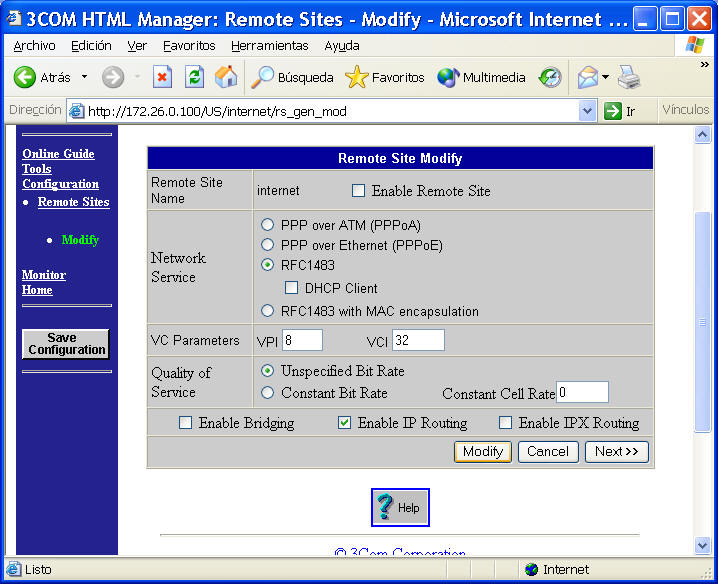718x584 pixels.
Task: Go to home page via house icon
Action: tap(226, 76)
